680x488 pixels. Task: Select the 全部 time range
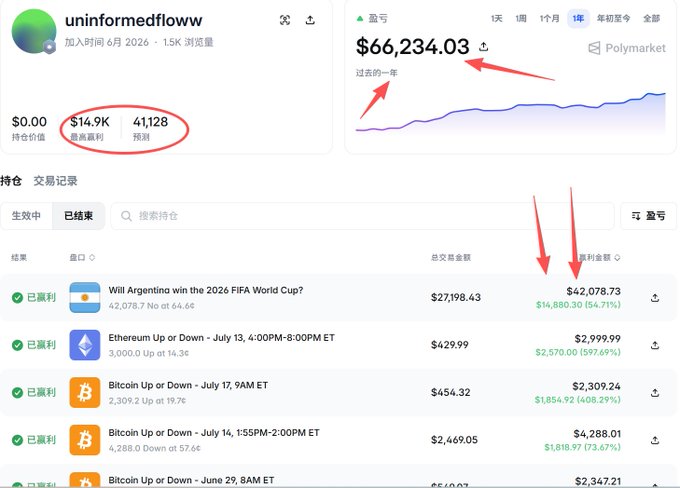651,19
